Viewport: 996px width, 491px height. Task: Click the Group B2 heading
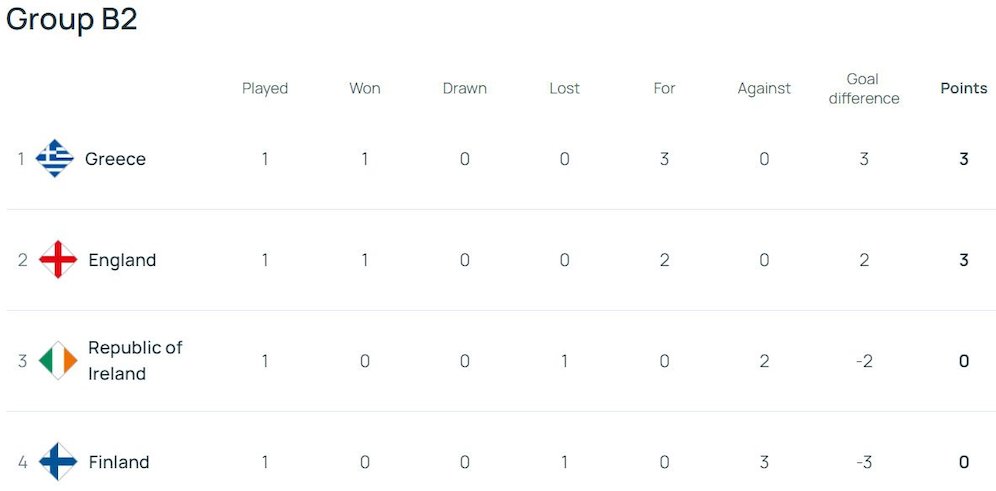(x=72, y=20)
